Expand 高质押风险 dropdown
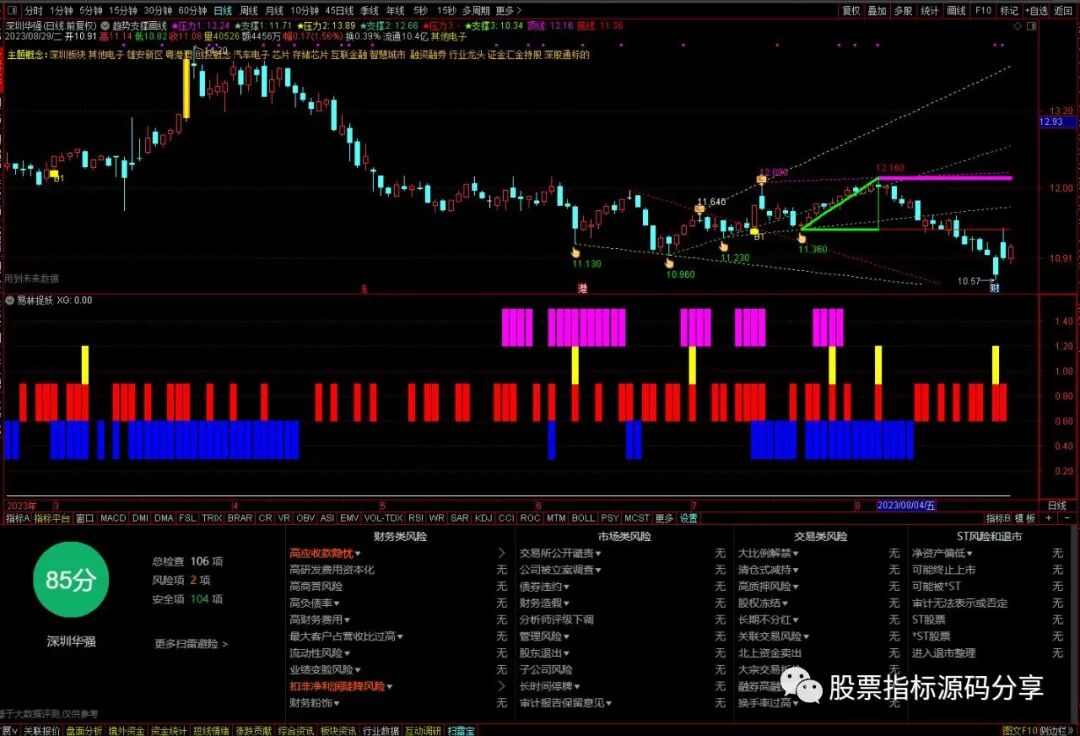The width and height of the screenshot is (1080, 736). (x=796, y=587)
